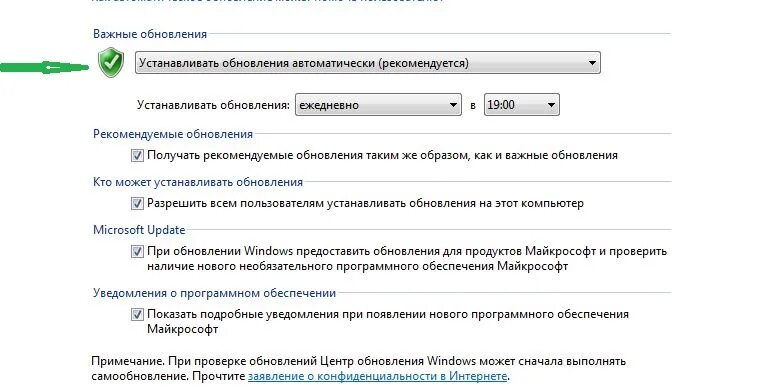Image resolution: width=765 pixels, height=391 pixels.
Task: Open the 'Устанавливать обновления автоматически' dropdown
Action: [367, 63]
